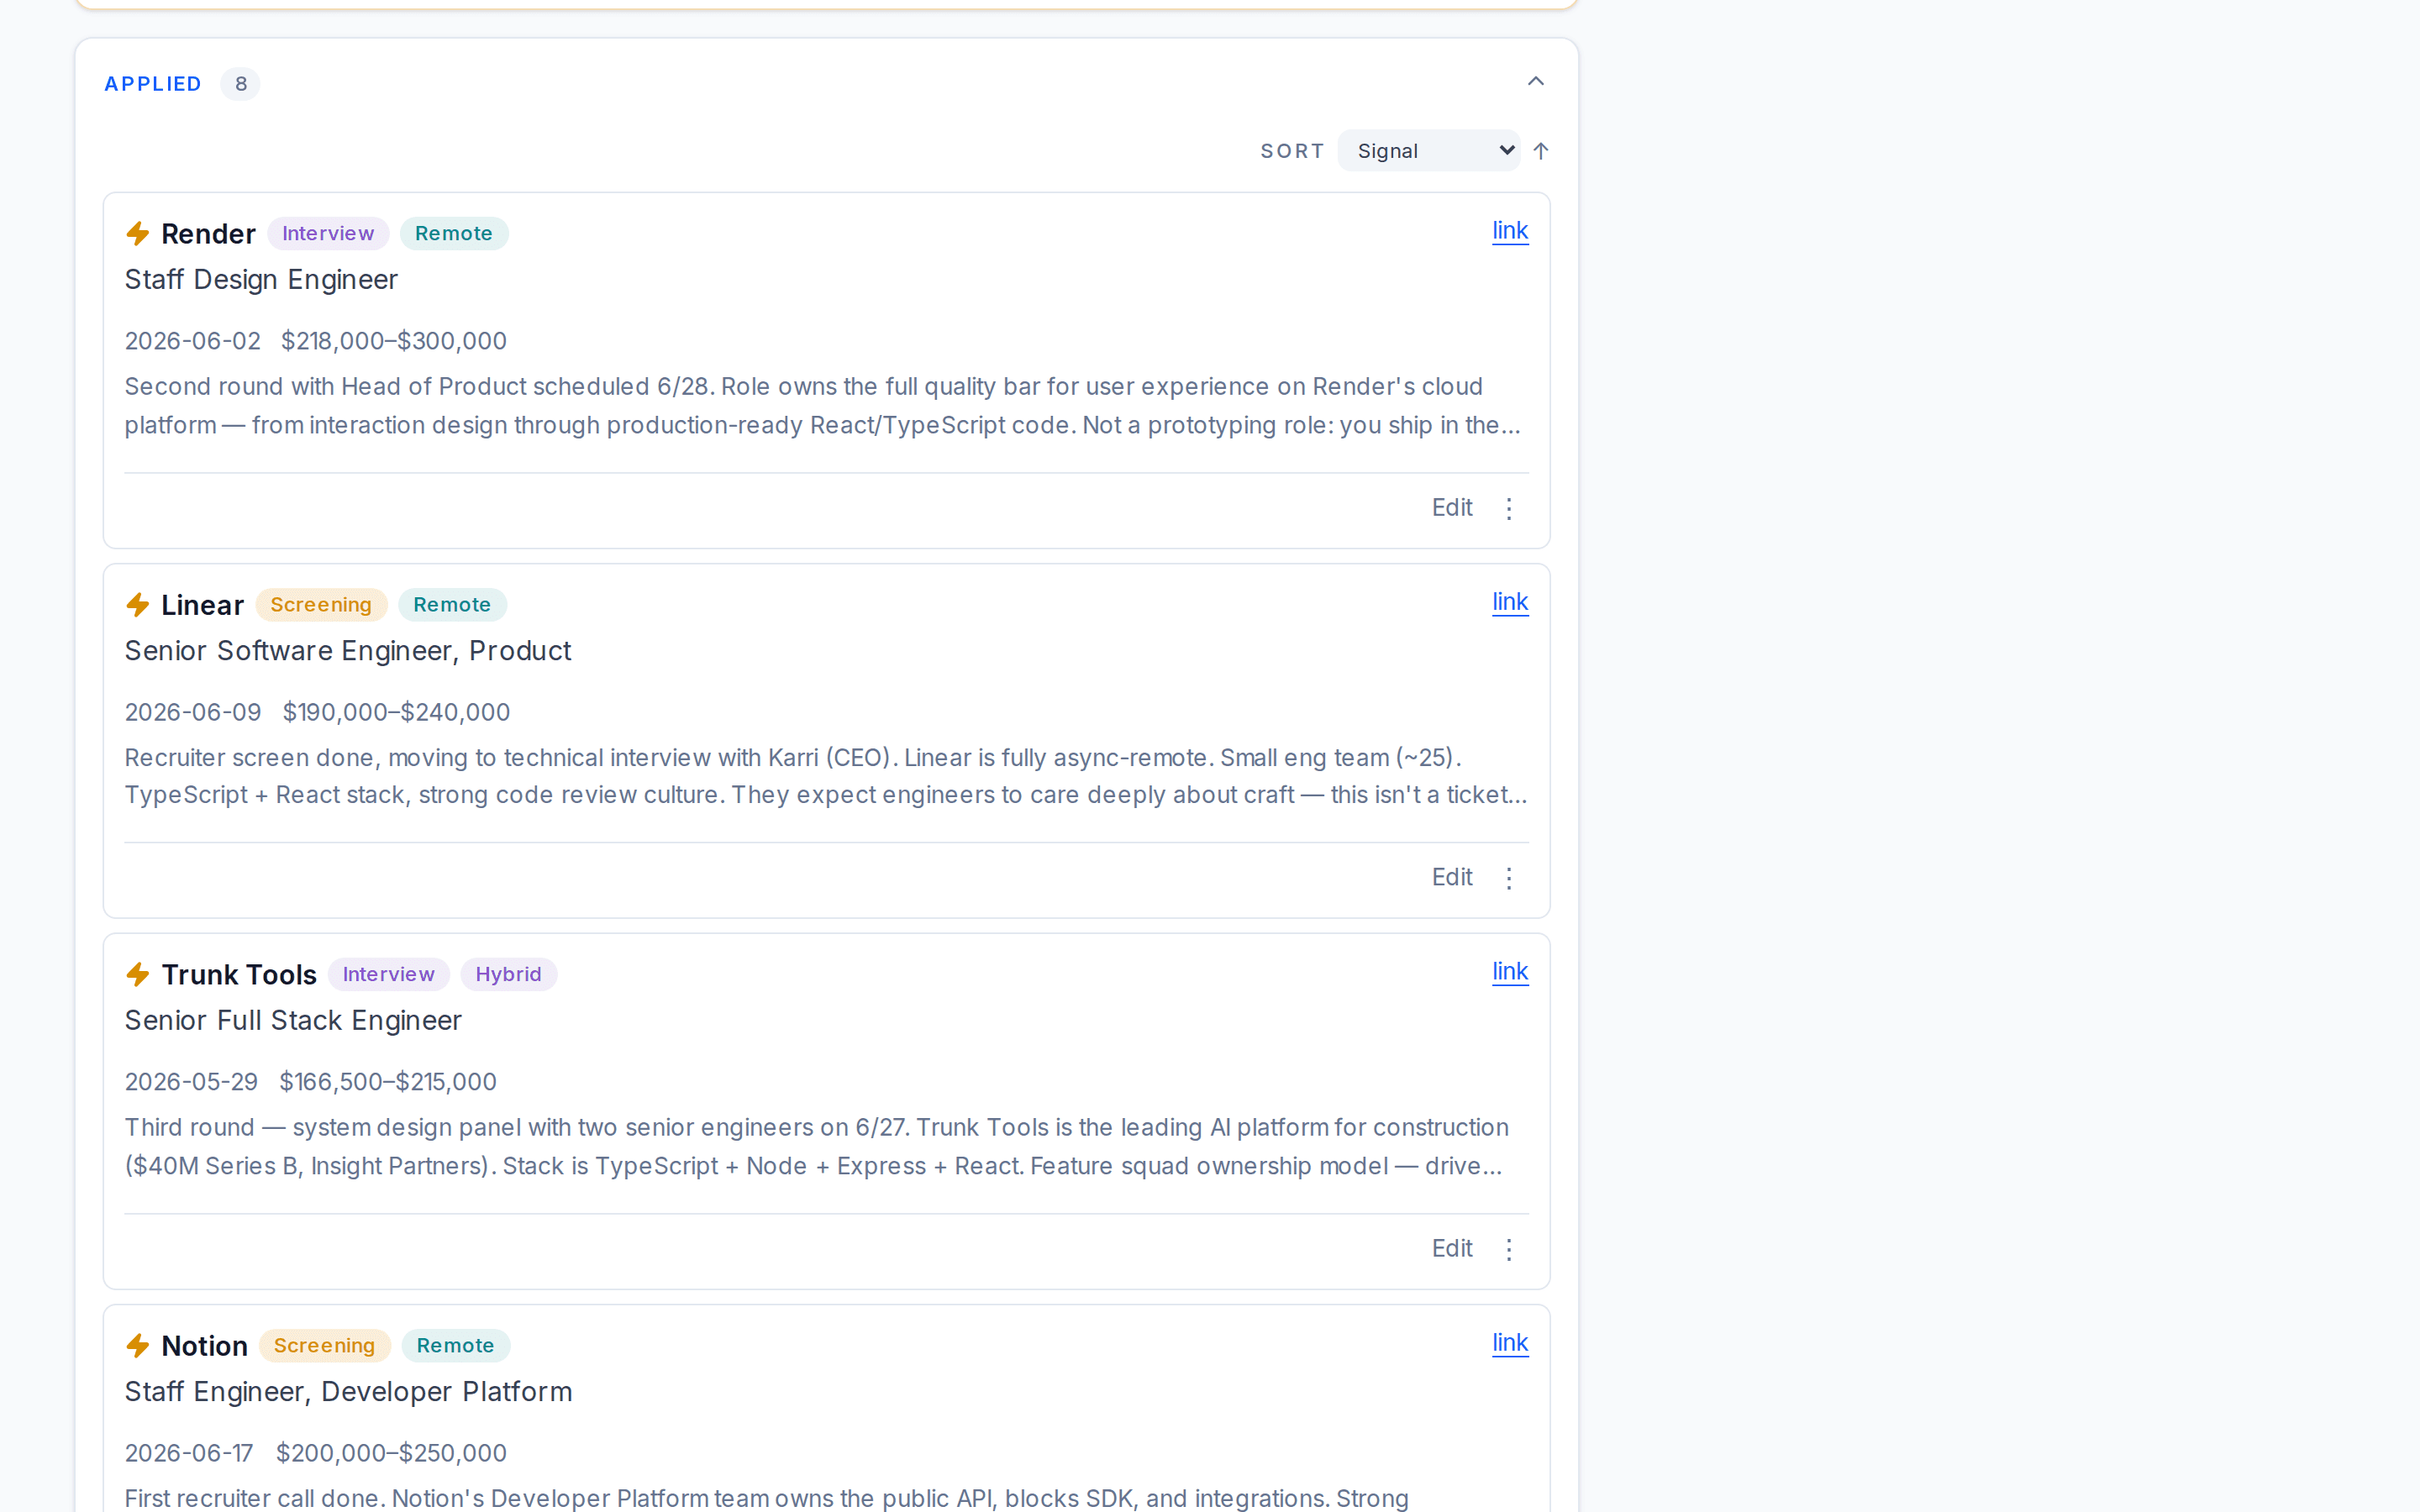The width and height of the screenshot is (2420, 1512).
Task: Click the APPLIED section heading
Action: click(x=153, y=84)
